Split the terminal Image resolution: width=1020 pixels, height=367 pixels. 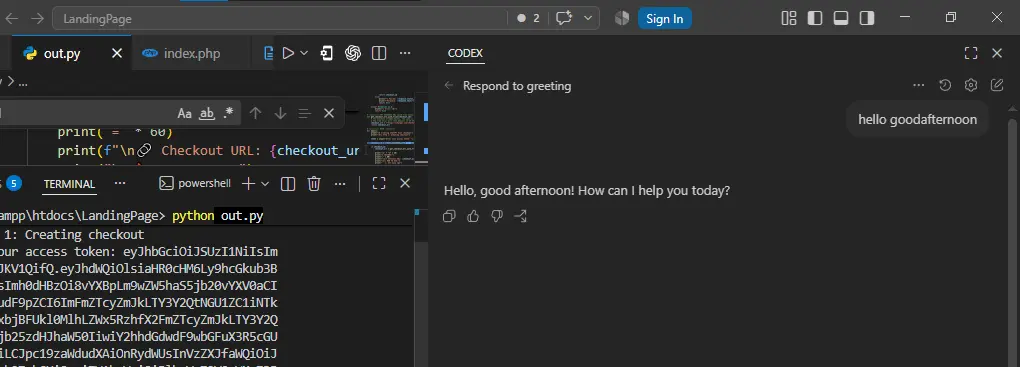[x=288, y=184]
